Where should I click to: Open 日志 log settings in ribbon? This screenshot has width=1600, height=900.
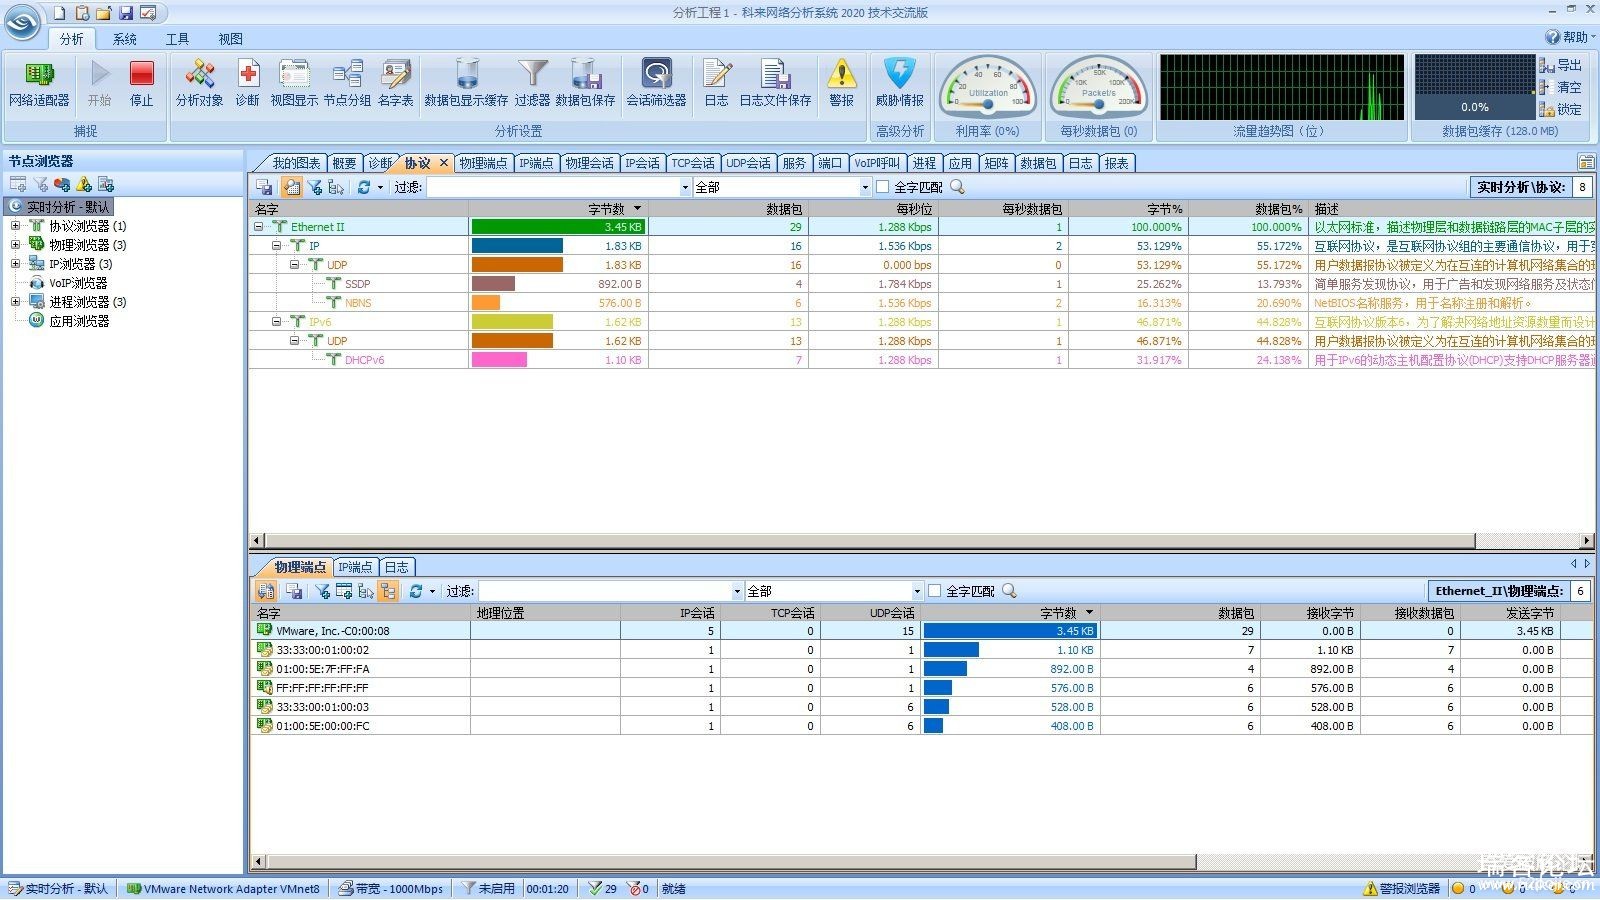pyautogui.click(x=716, y=84)
